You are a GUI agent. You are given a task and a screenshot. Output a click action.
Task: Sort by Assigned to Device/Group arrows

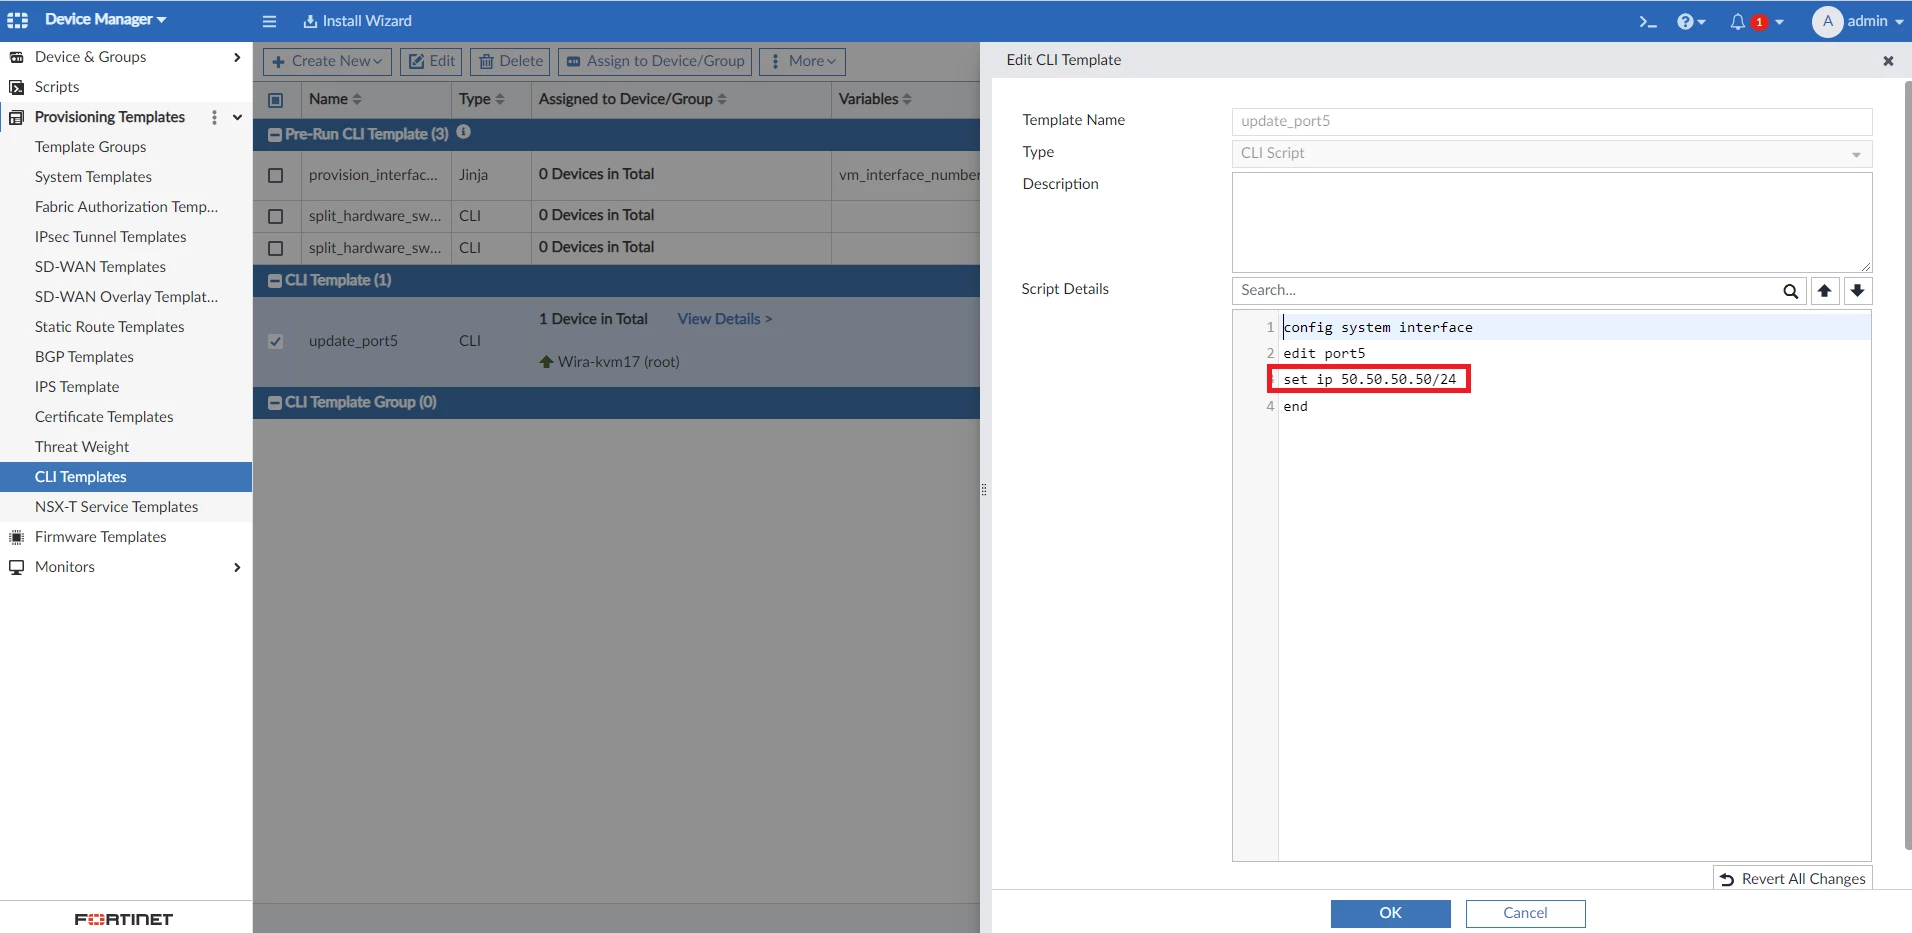click(x=722, y=100)
